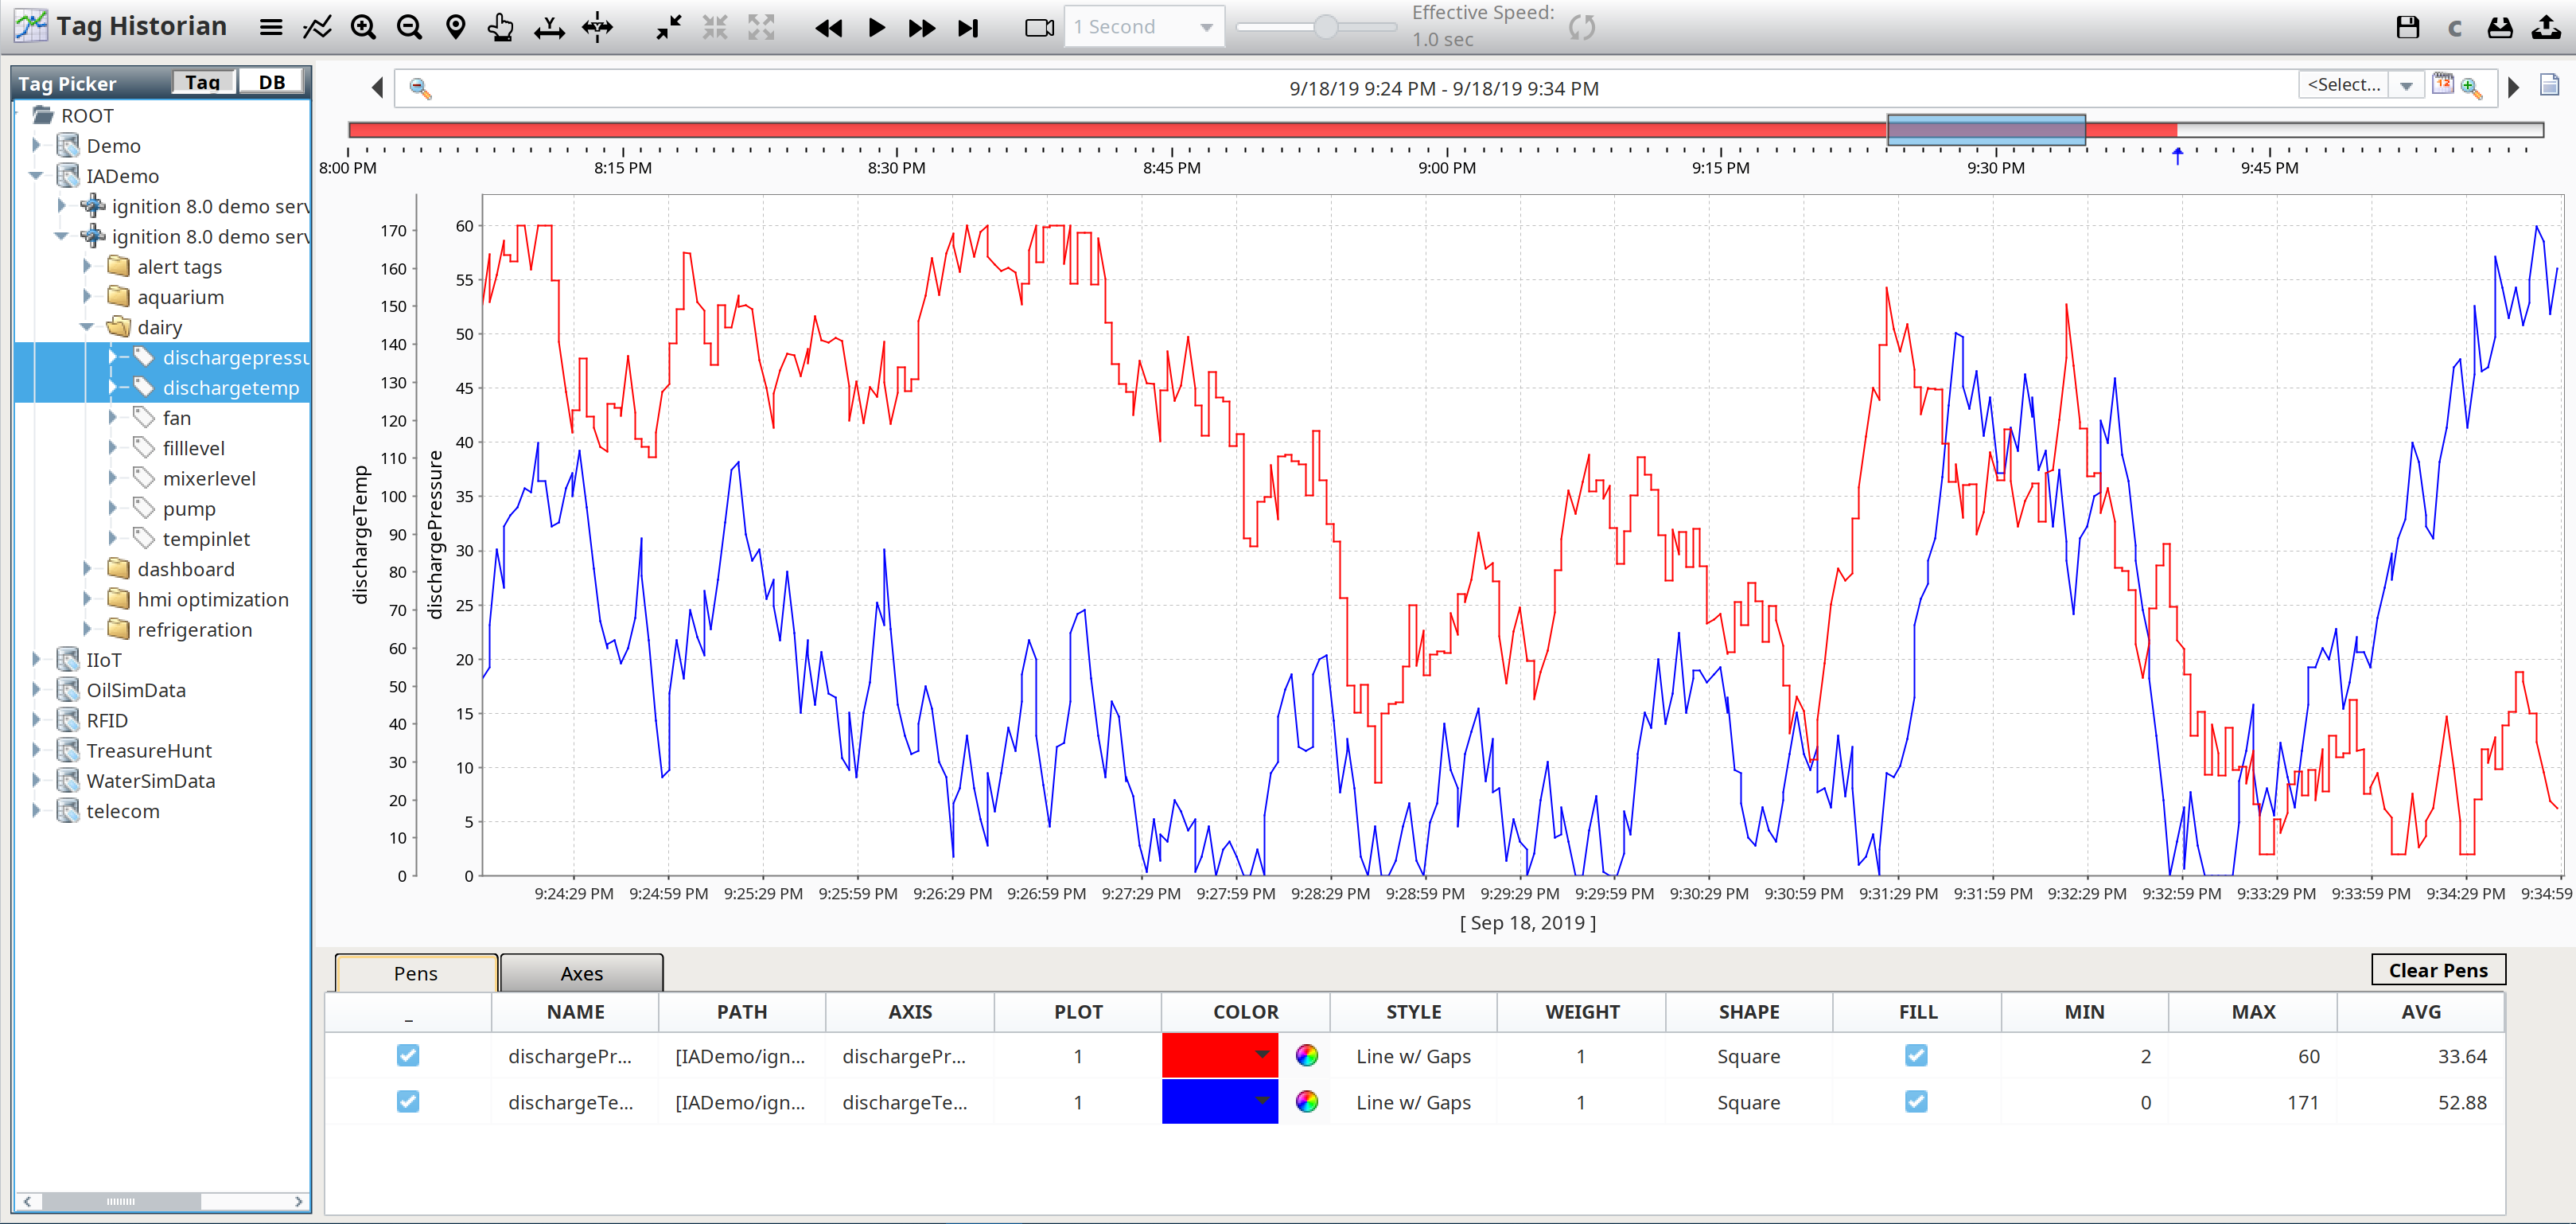Viewport: 2576px width, 1224px height.
Task: Click the color wheel for dischargePressure pen
Action: coord(1306,1055)
